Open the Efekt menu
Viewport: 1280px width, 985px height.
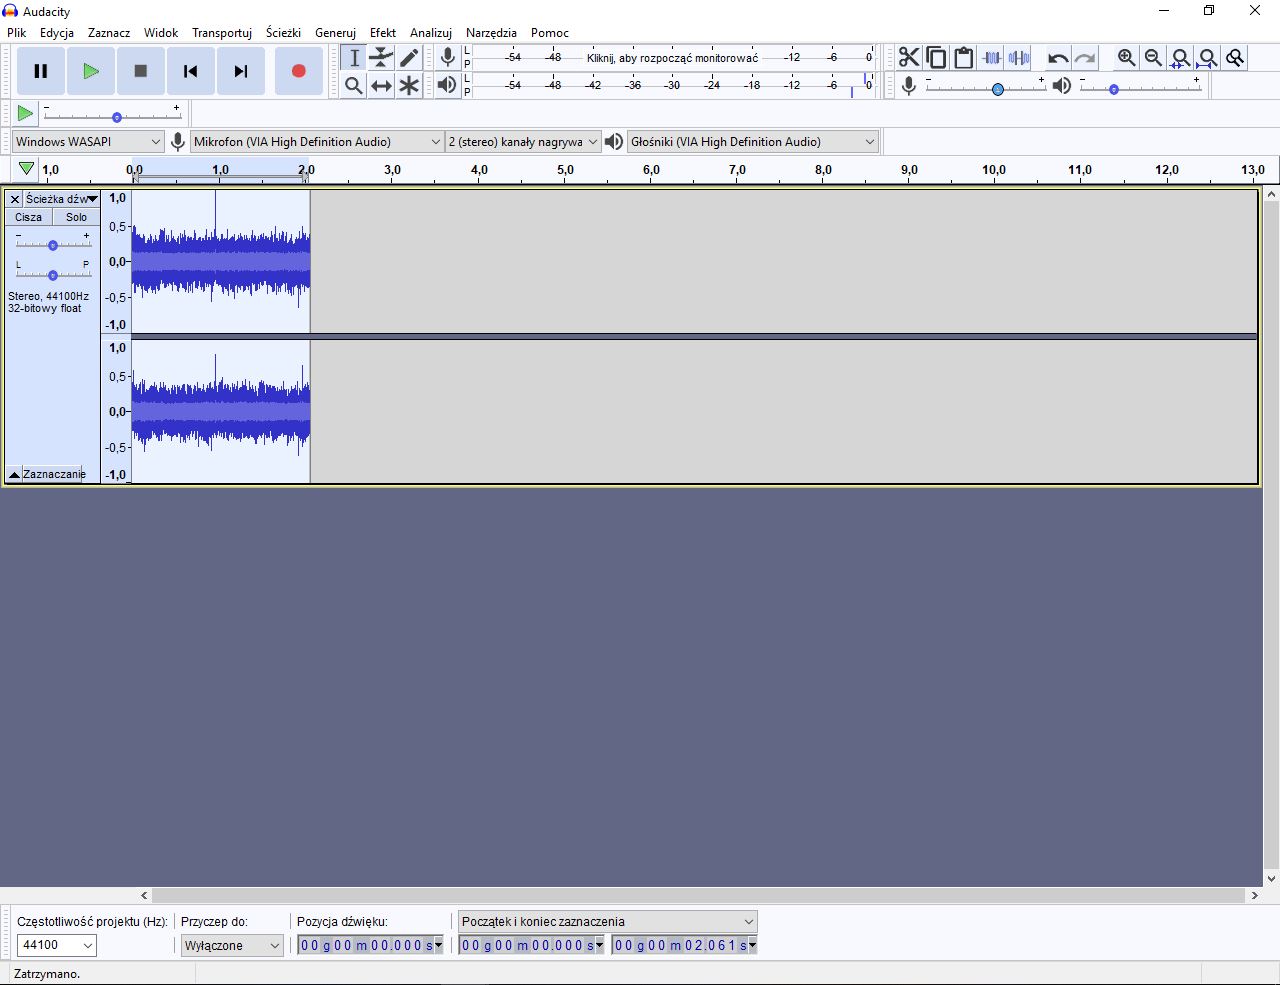[383, 32]
